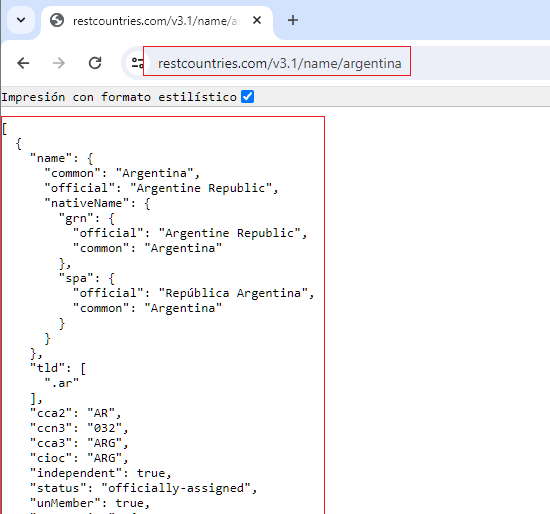550x514 pixels.
Task: Select the "ccn3" value "032"
Action: (x=105, y=428)
